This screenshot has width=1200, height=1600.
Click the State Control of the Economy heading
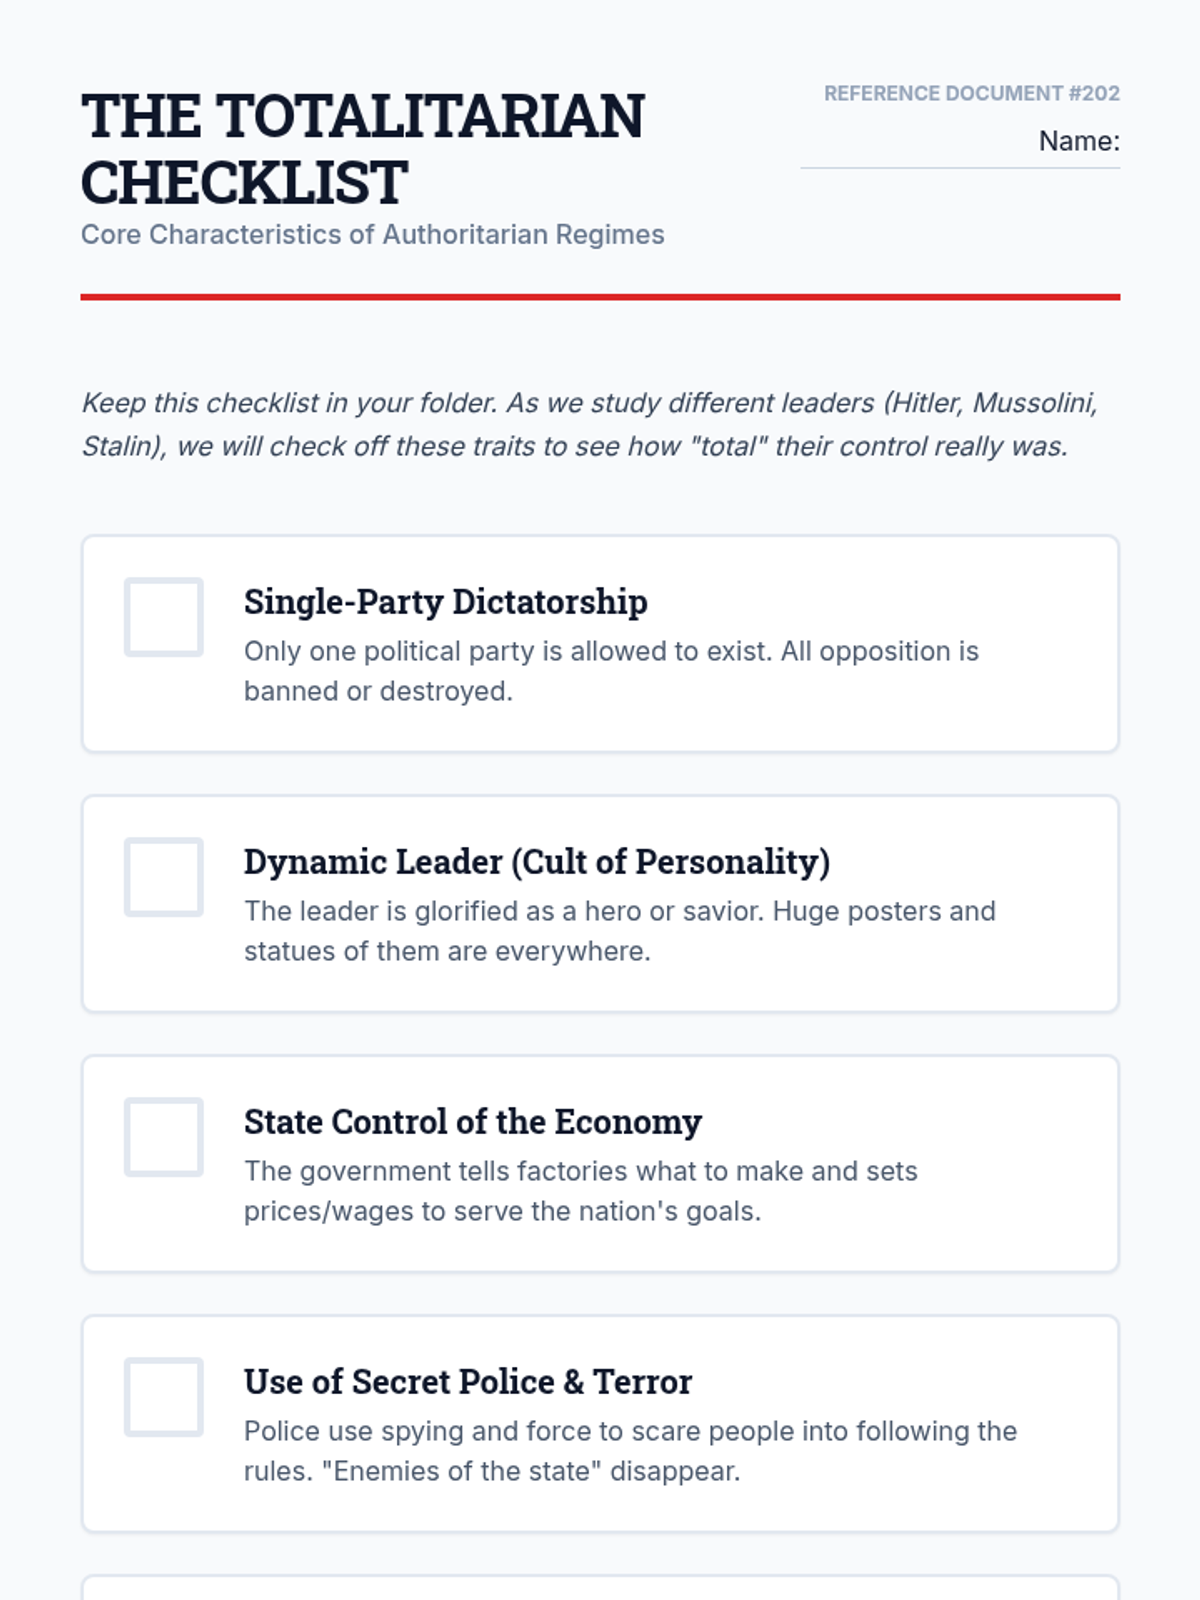tap(472, 1122)
